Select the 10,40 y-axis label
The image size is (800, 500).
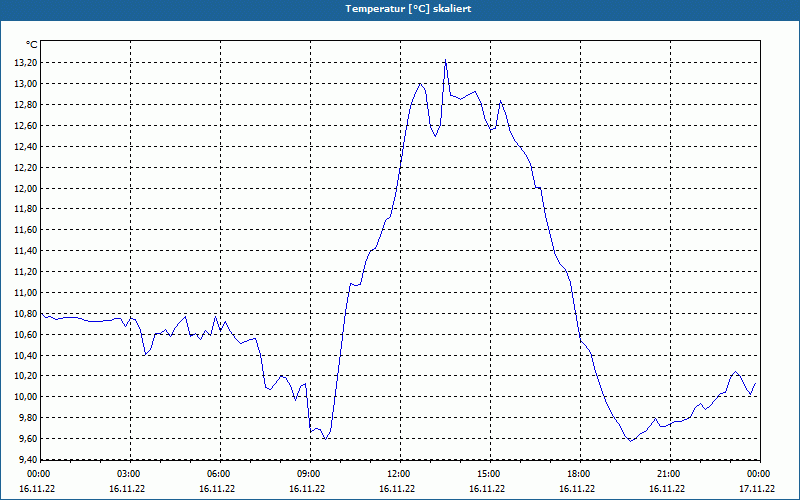point(27,355)
